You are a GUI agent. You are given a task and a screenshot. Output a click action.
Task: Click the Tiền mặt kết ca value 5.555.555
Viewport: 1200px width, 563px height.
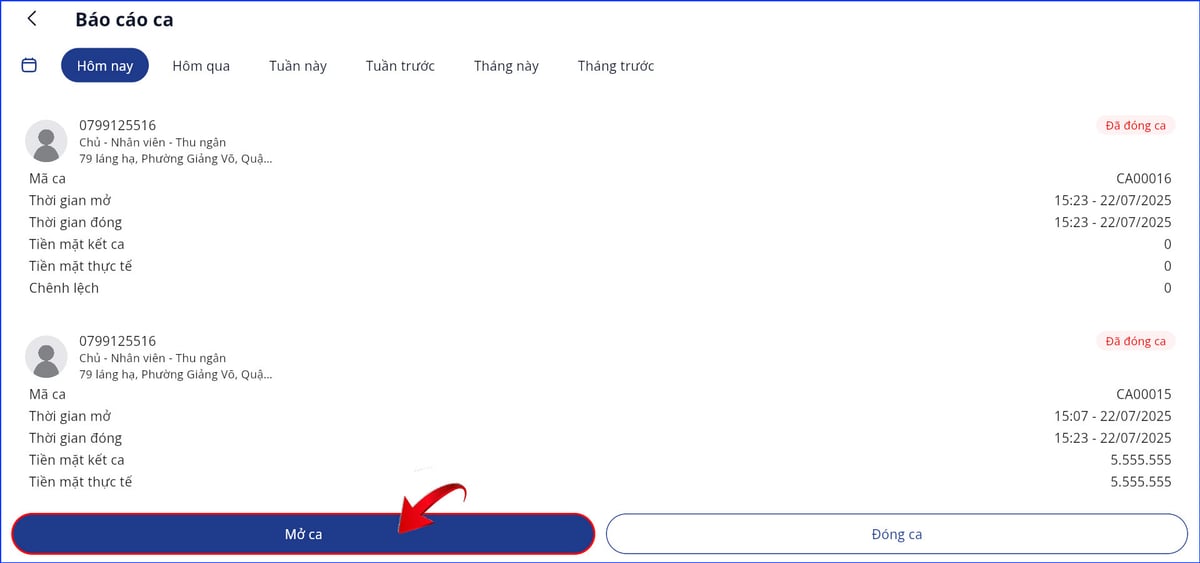(x=1140, y=460)
